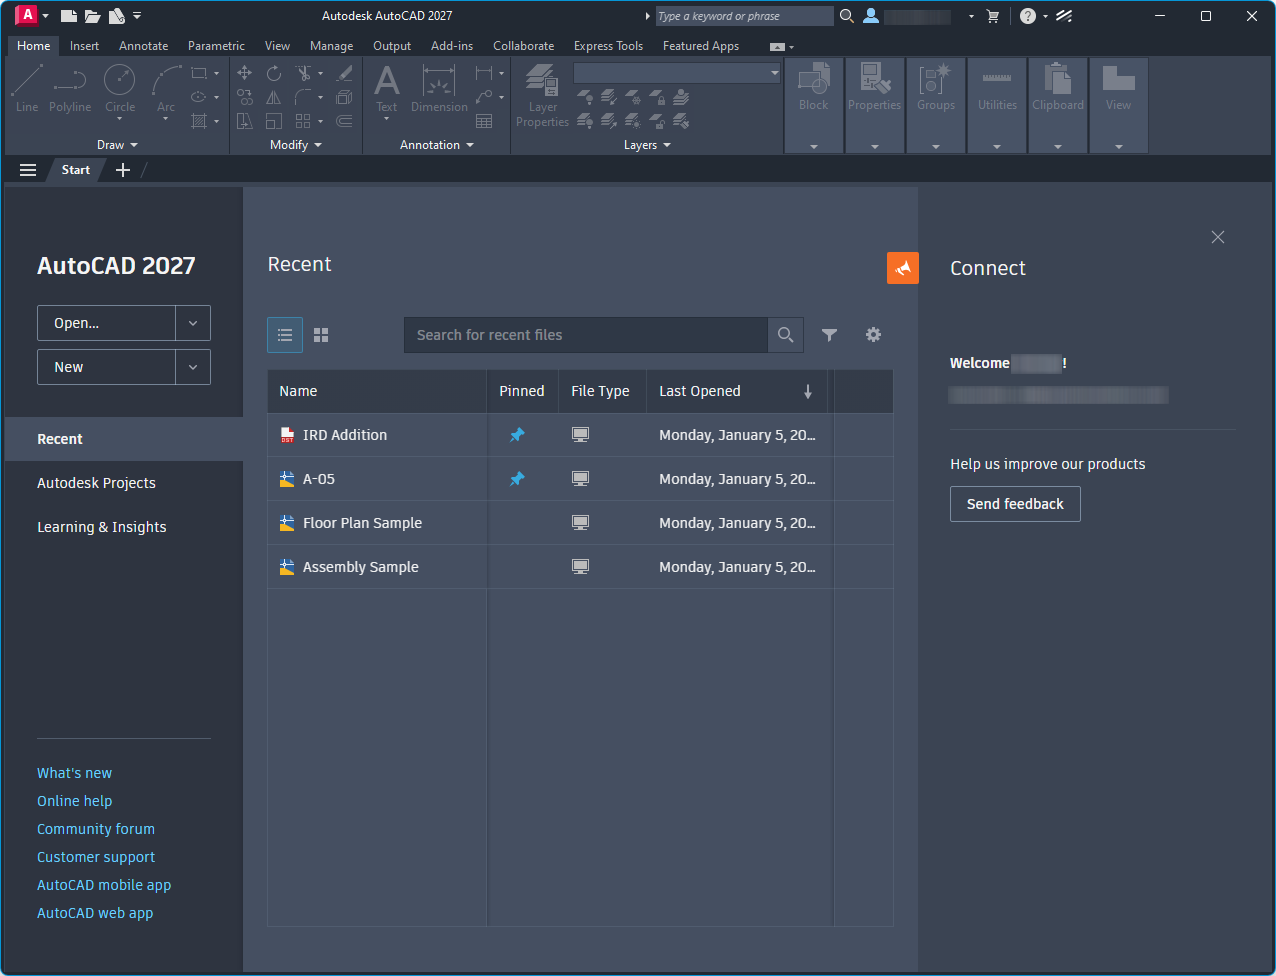Open the Annotate ribbon tab
Image resolution: width=1276 pixels, height=976 pixels.
click(143, 46)
